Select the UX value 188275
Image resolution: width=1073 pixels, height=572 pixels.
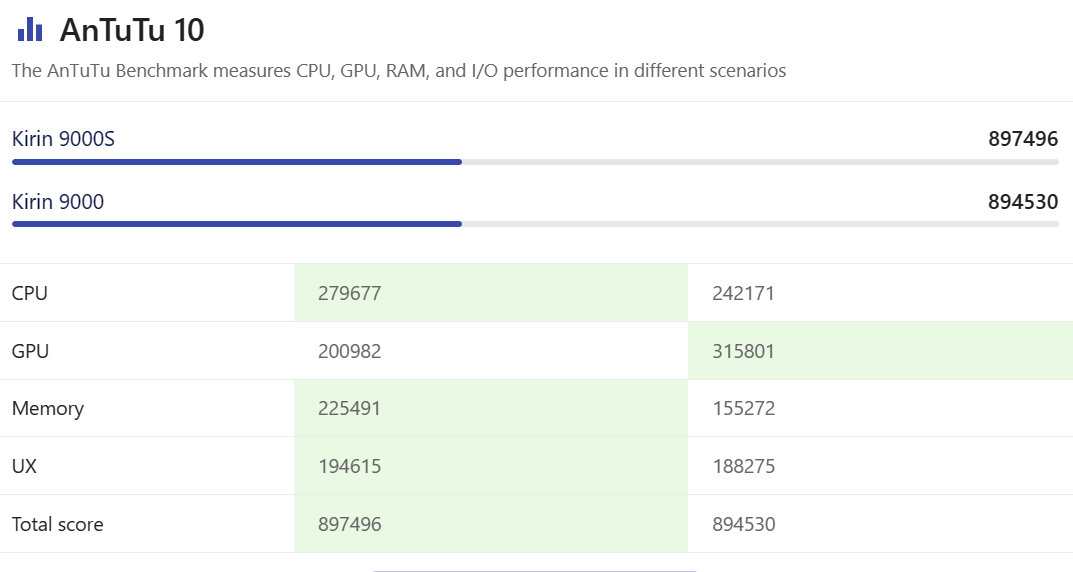pyautogui.click(x=743, y=466)
